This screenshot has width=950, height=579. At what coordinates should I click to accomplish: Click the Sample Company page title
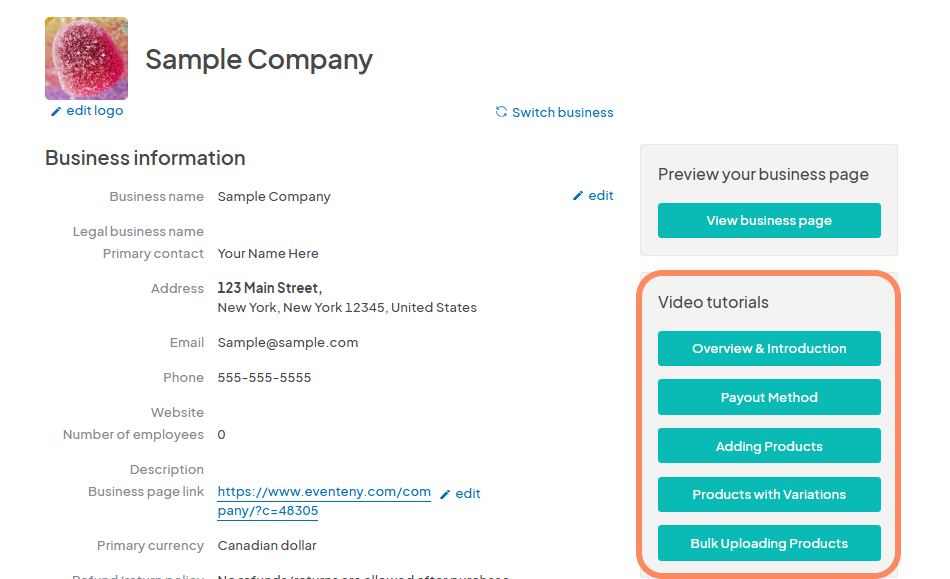tap(258, 60)
